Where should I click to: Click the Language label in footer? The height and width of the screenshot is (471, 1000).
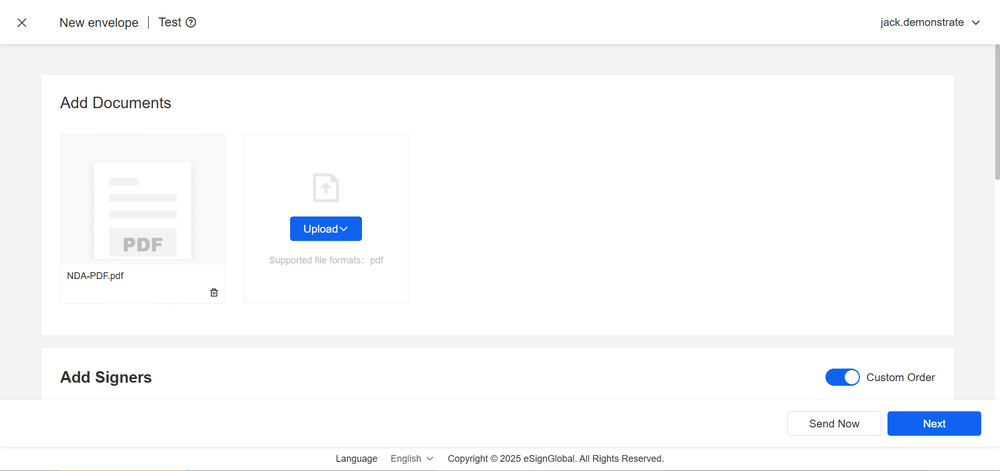tap(356, 458)
